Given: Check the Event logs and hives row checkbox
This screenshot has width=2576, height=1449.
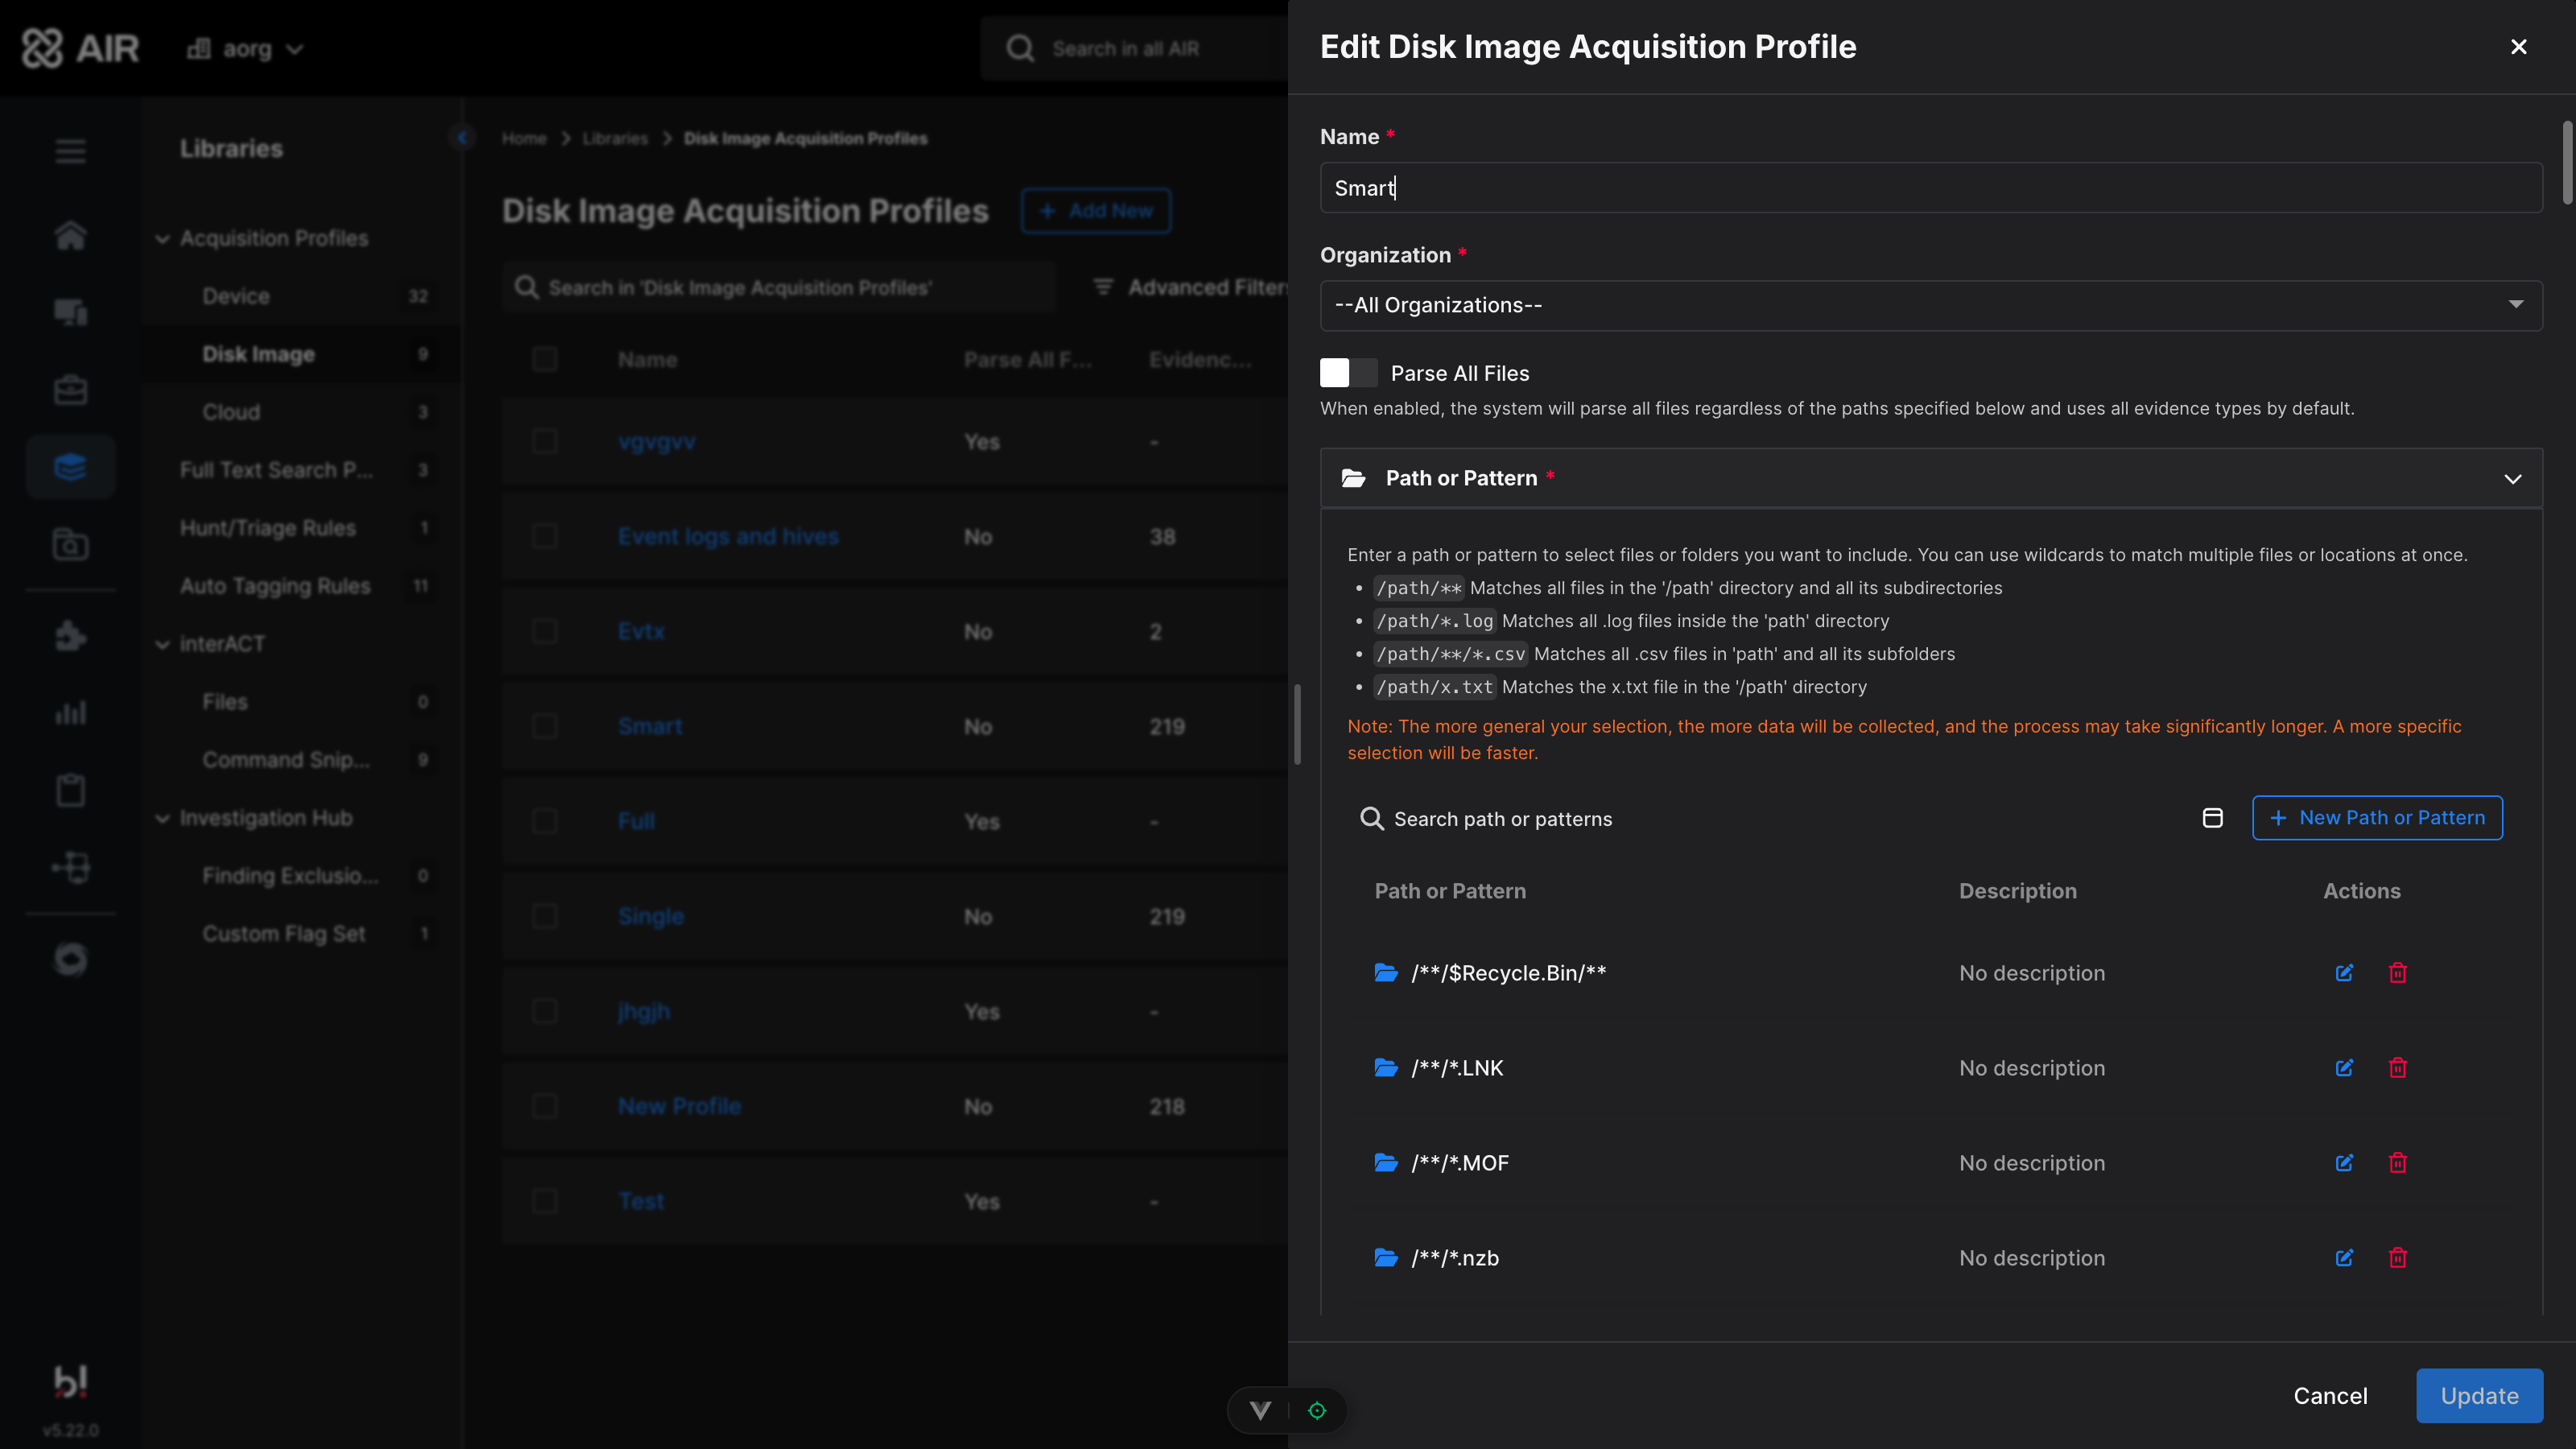Looking at the screenshot, I should click(544, 536).
